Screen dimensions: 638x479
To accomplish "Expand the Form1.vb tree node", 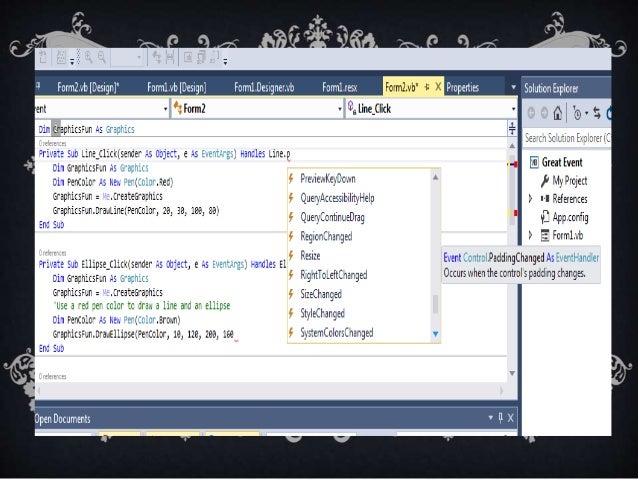I will coord(530,236).
